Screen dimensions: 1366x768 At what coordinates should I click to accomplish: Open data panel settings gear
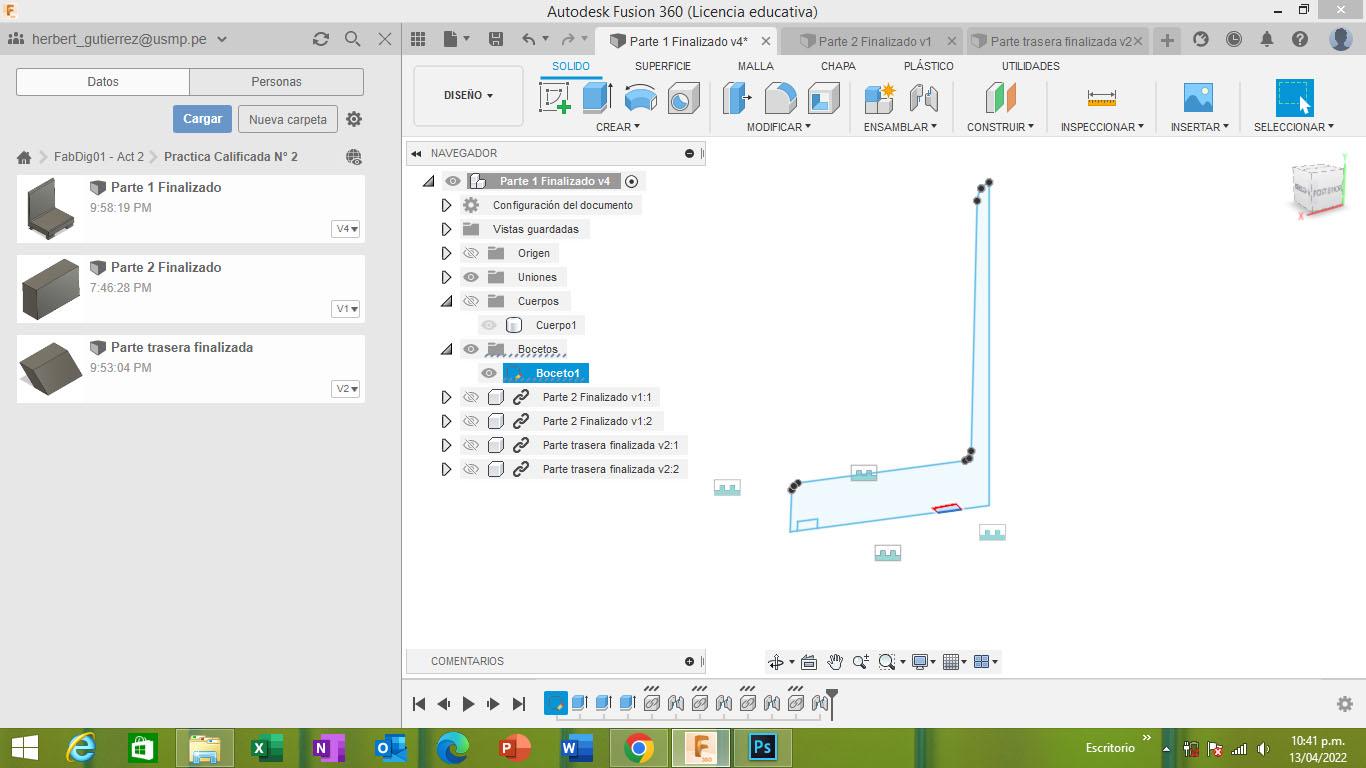pyautogui.click(x=354, y=119)
